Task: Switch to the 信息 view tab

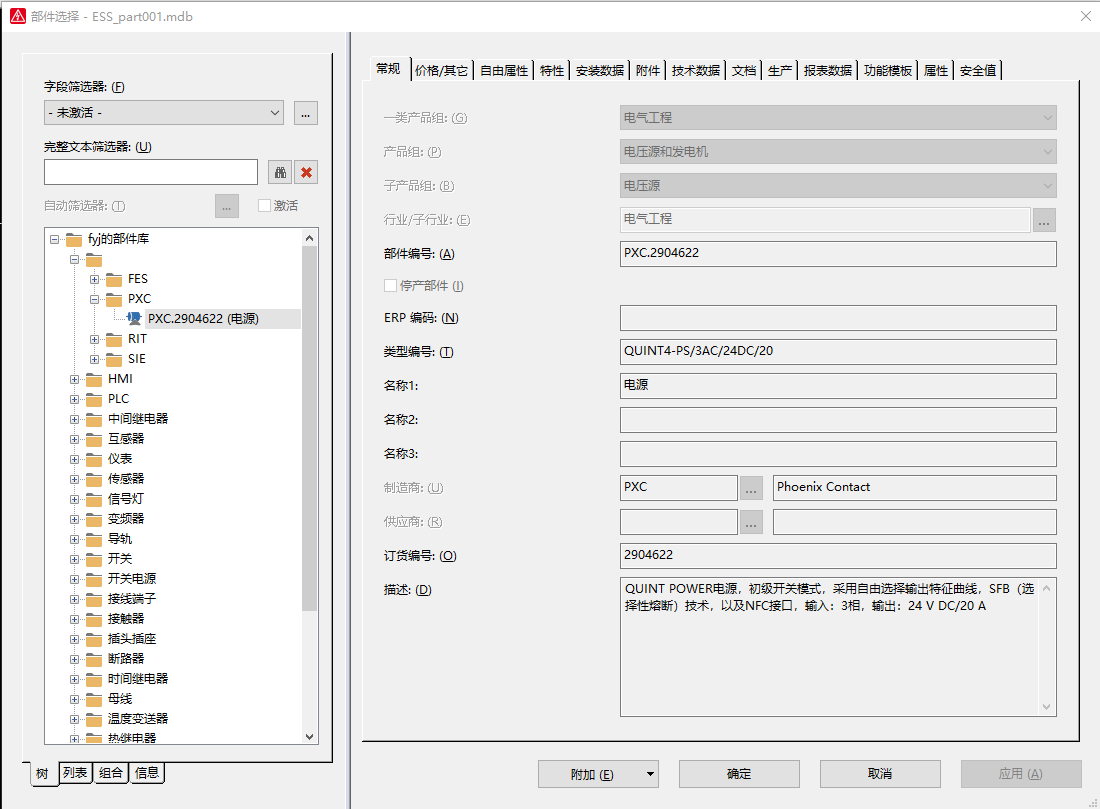Action: click(147, 773)
